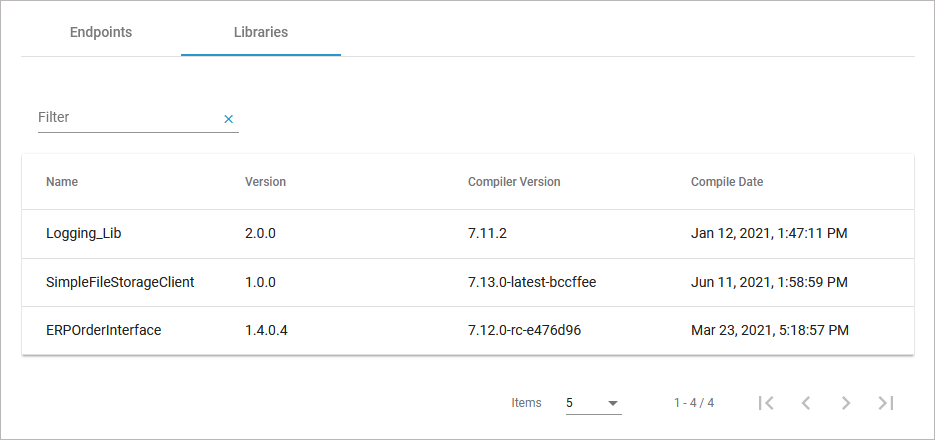
Task: Click the Jan 12, 2021 compile date
Action: (x=769, y=234)
